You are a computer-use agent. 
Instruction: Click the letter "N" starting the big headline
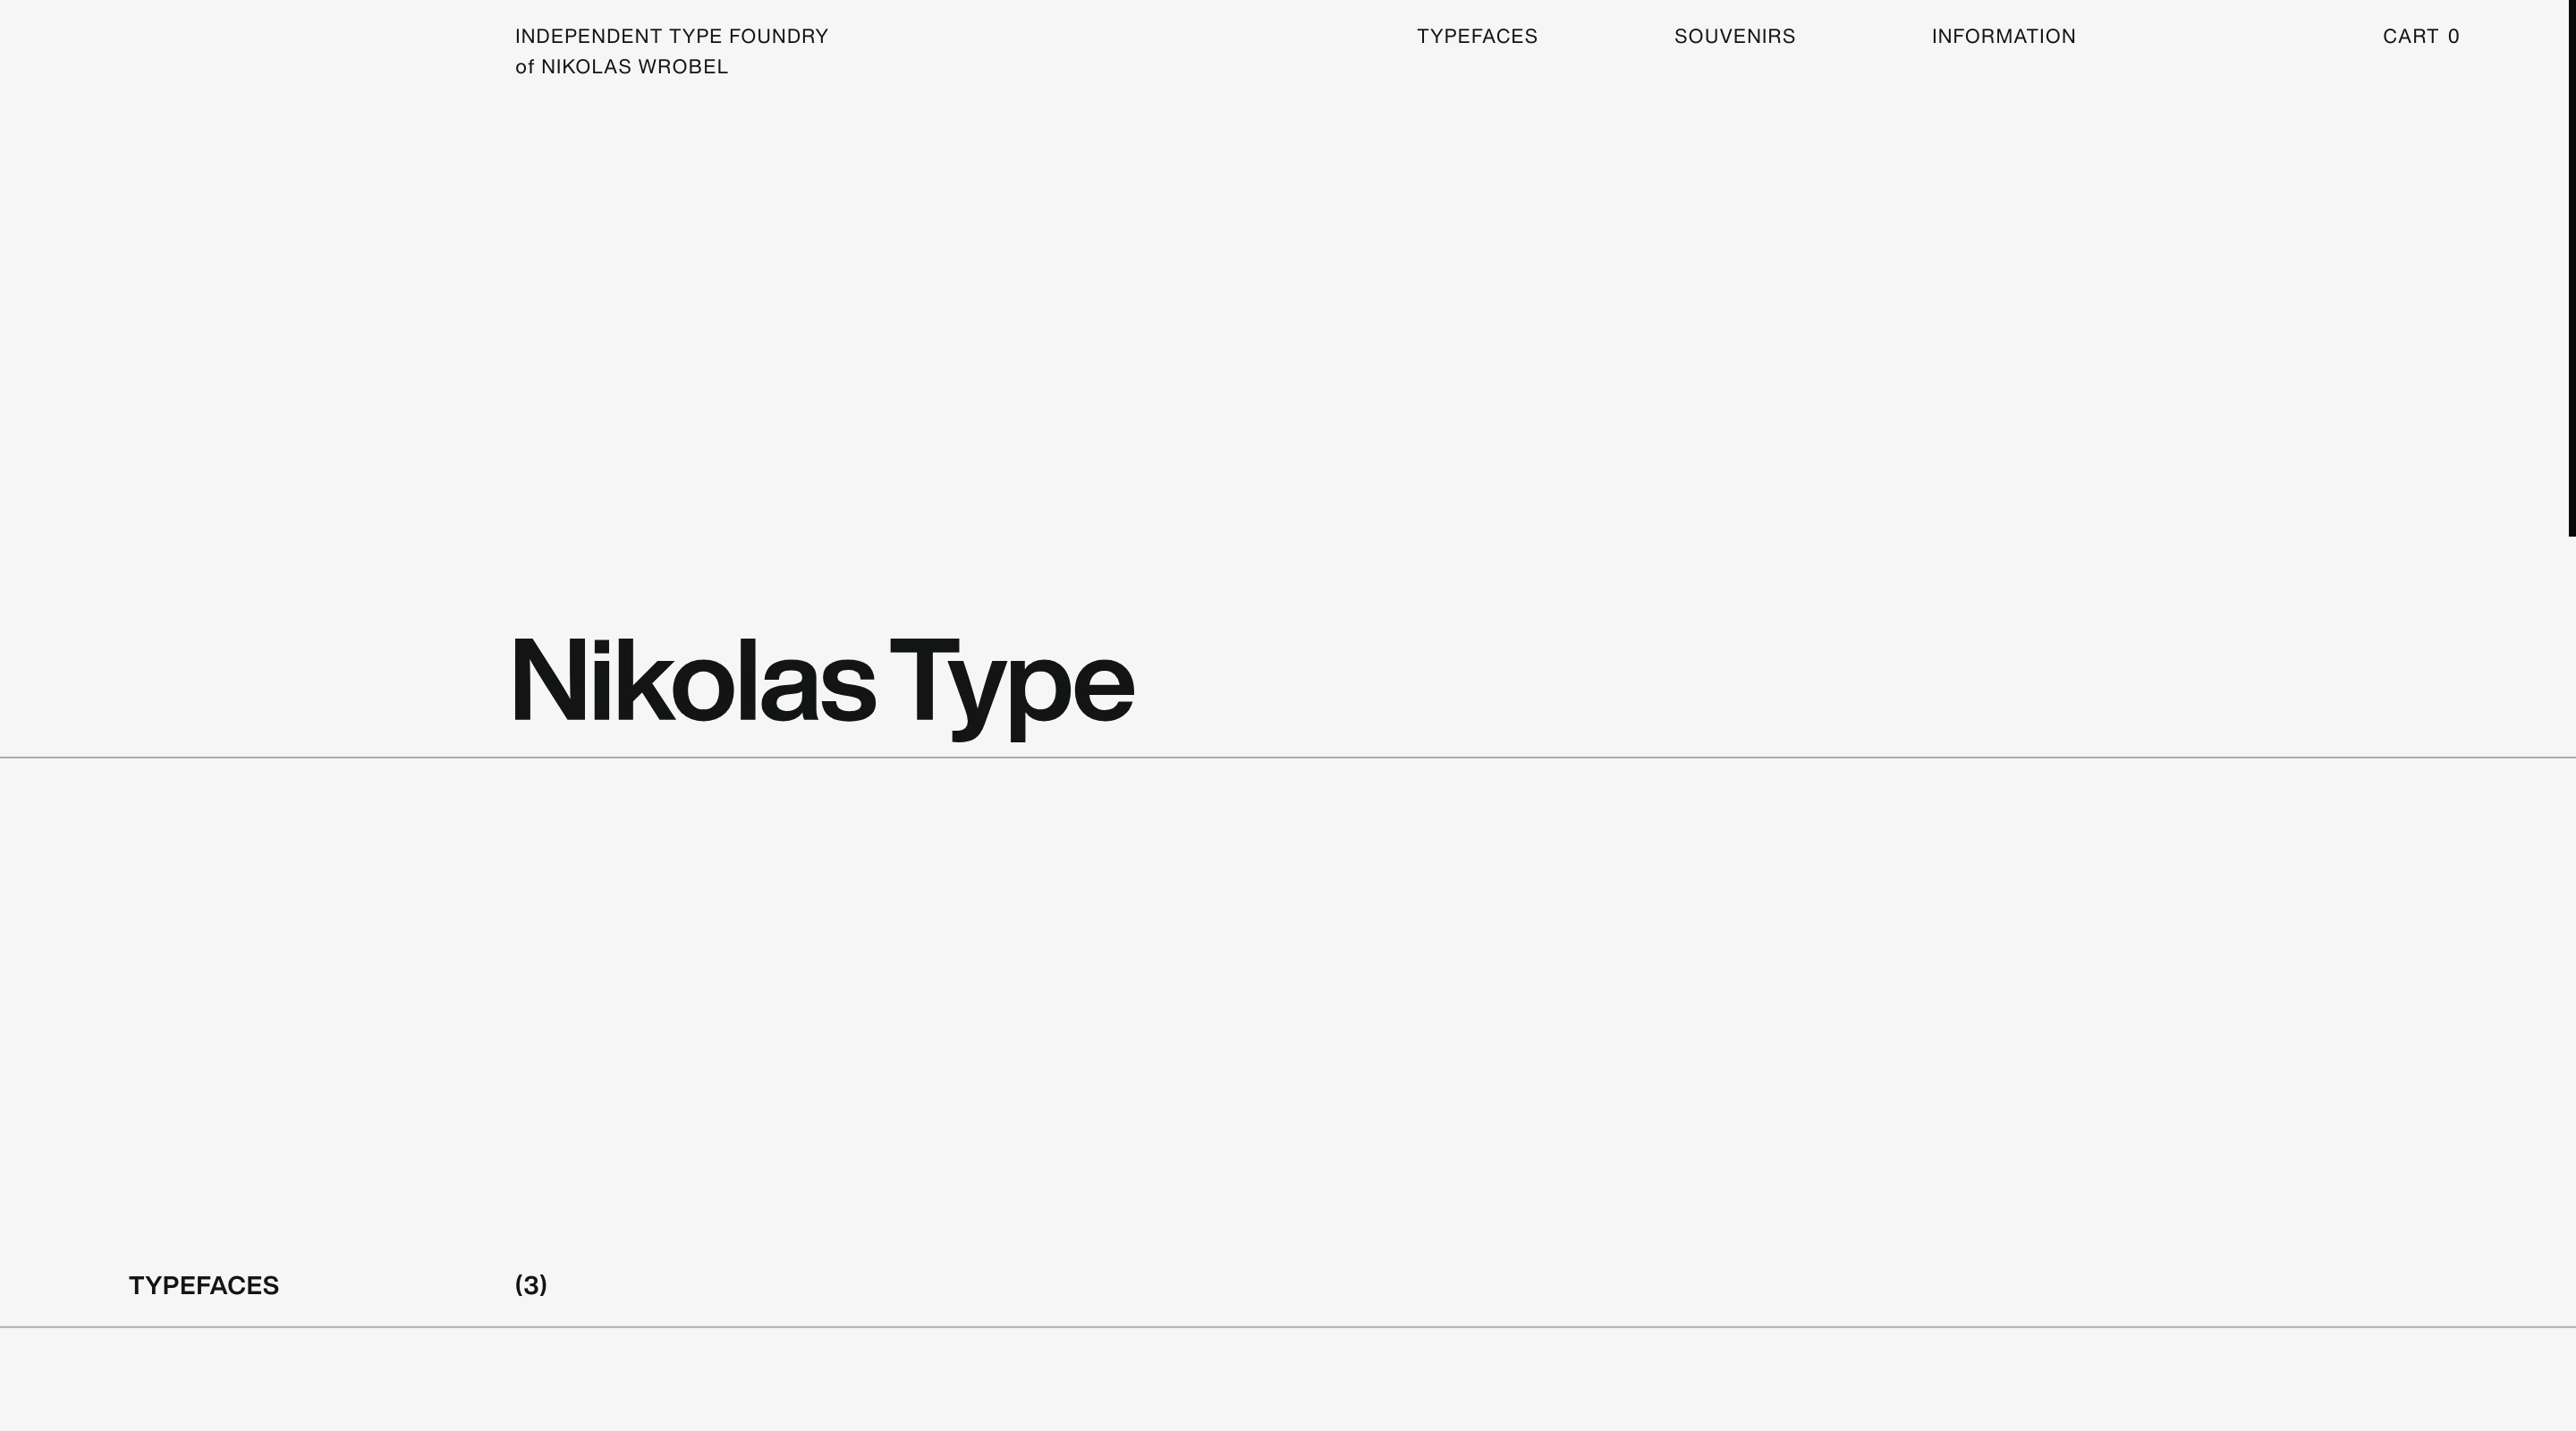pos(548,680)
